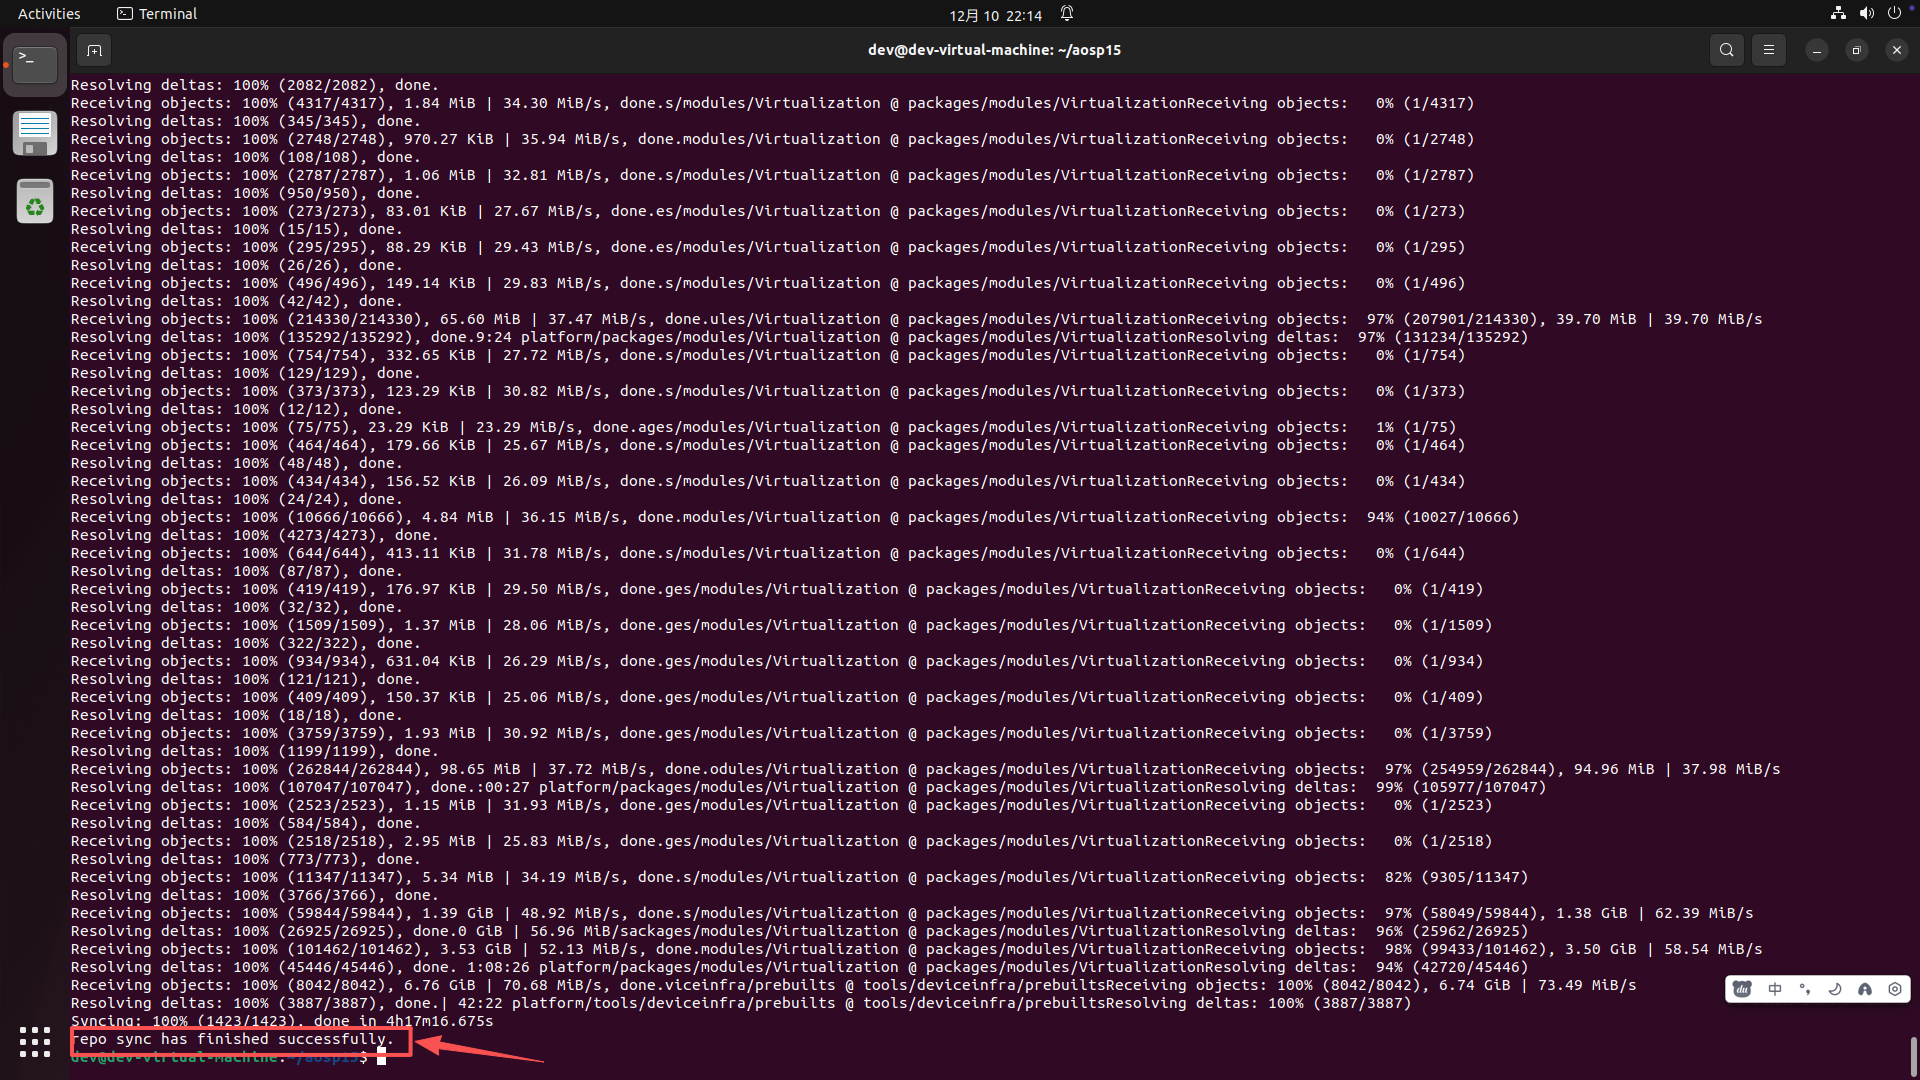Screen dimensions: 1920x1080
Task: Open the date and time calendar panel
Action: [995, 15]
